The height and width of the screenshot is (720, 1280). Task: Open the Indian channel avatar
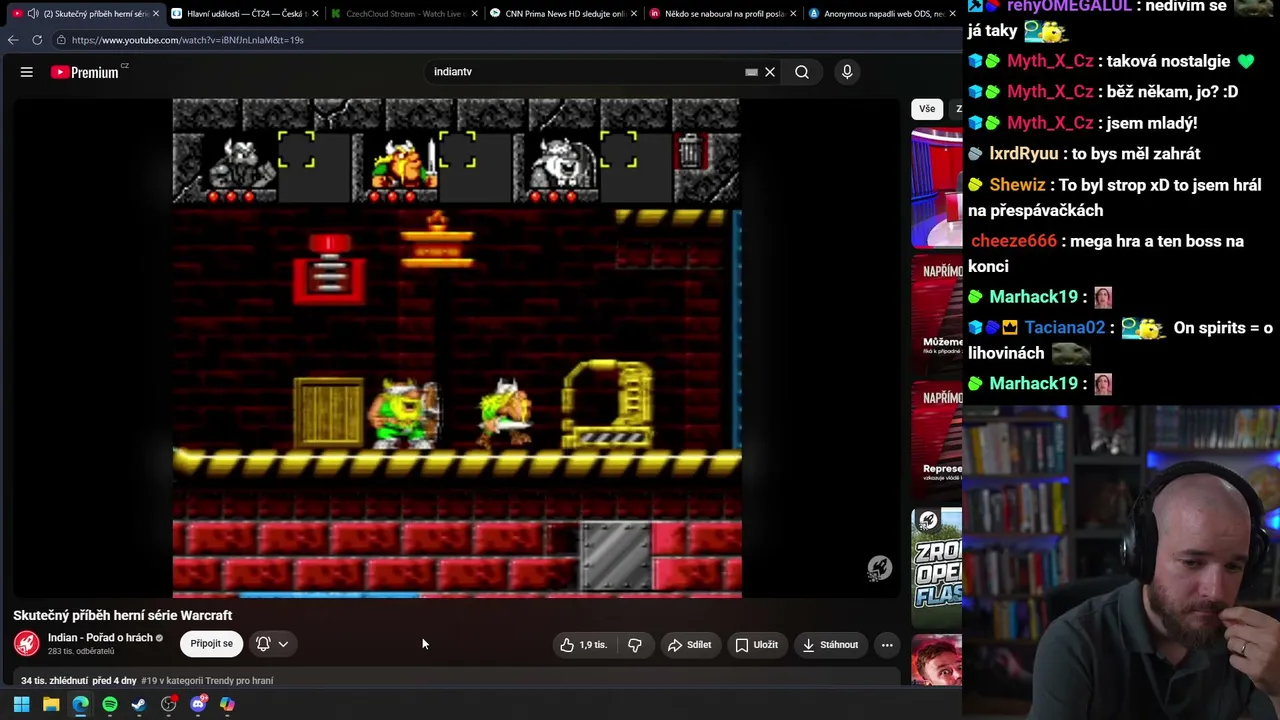tap(27, 643)
